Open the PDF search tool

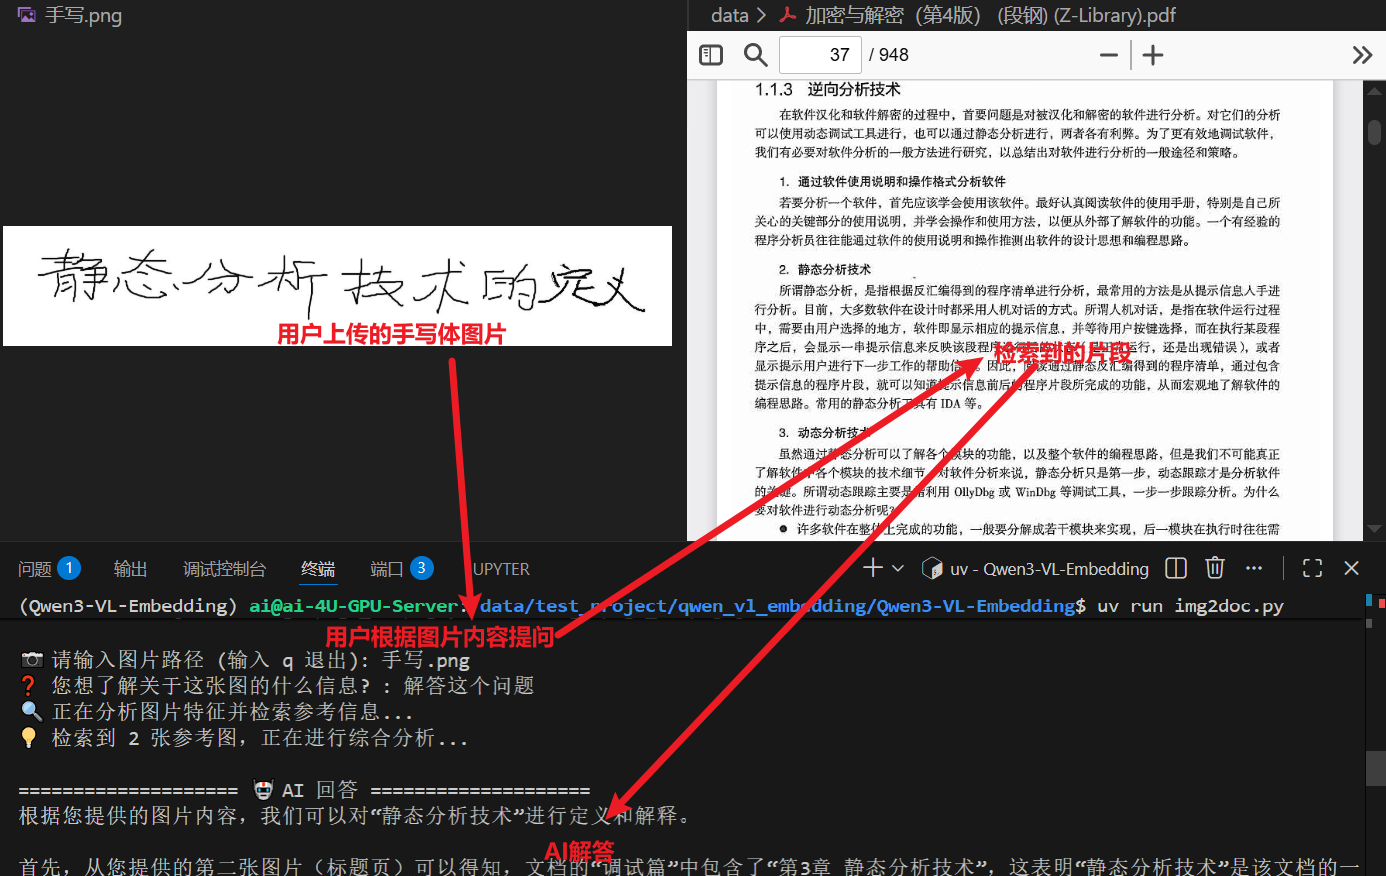[756, 55]
